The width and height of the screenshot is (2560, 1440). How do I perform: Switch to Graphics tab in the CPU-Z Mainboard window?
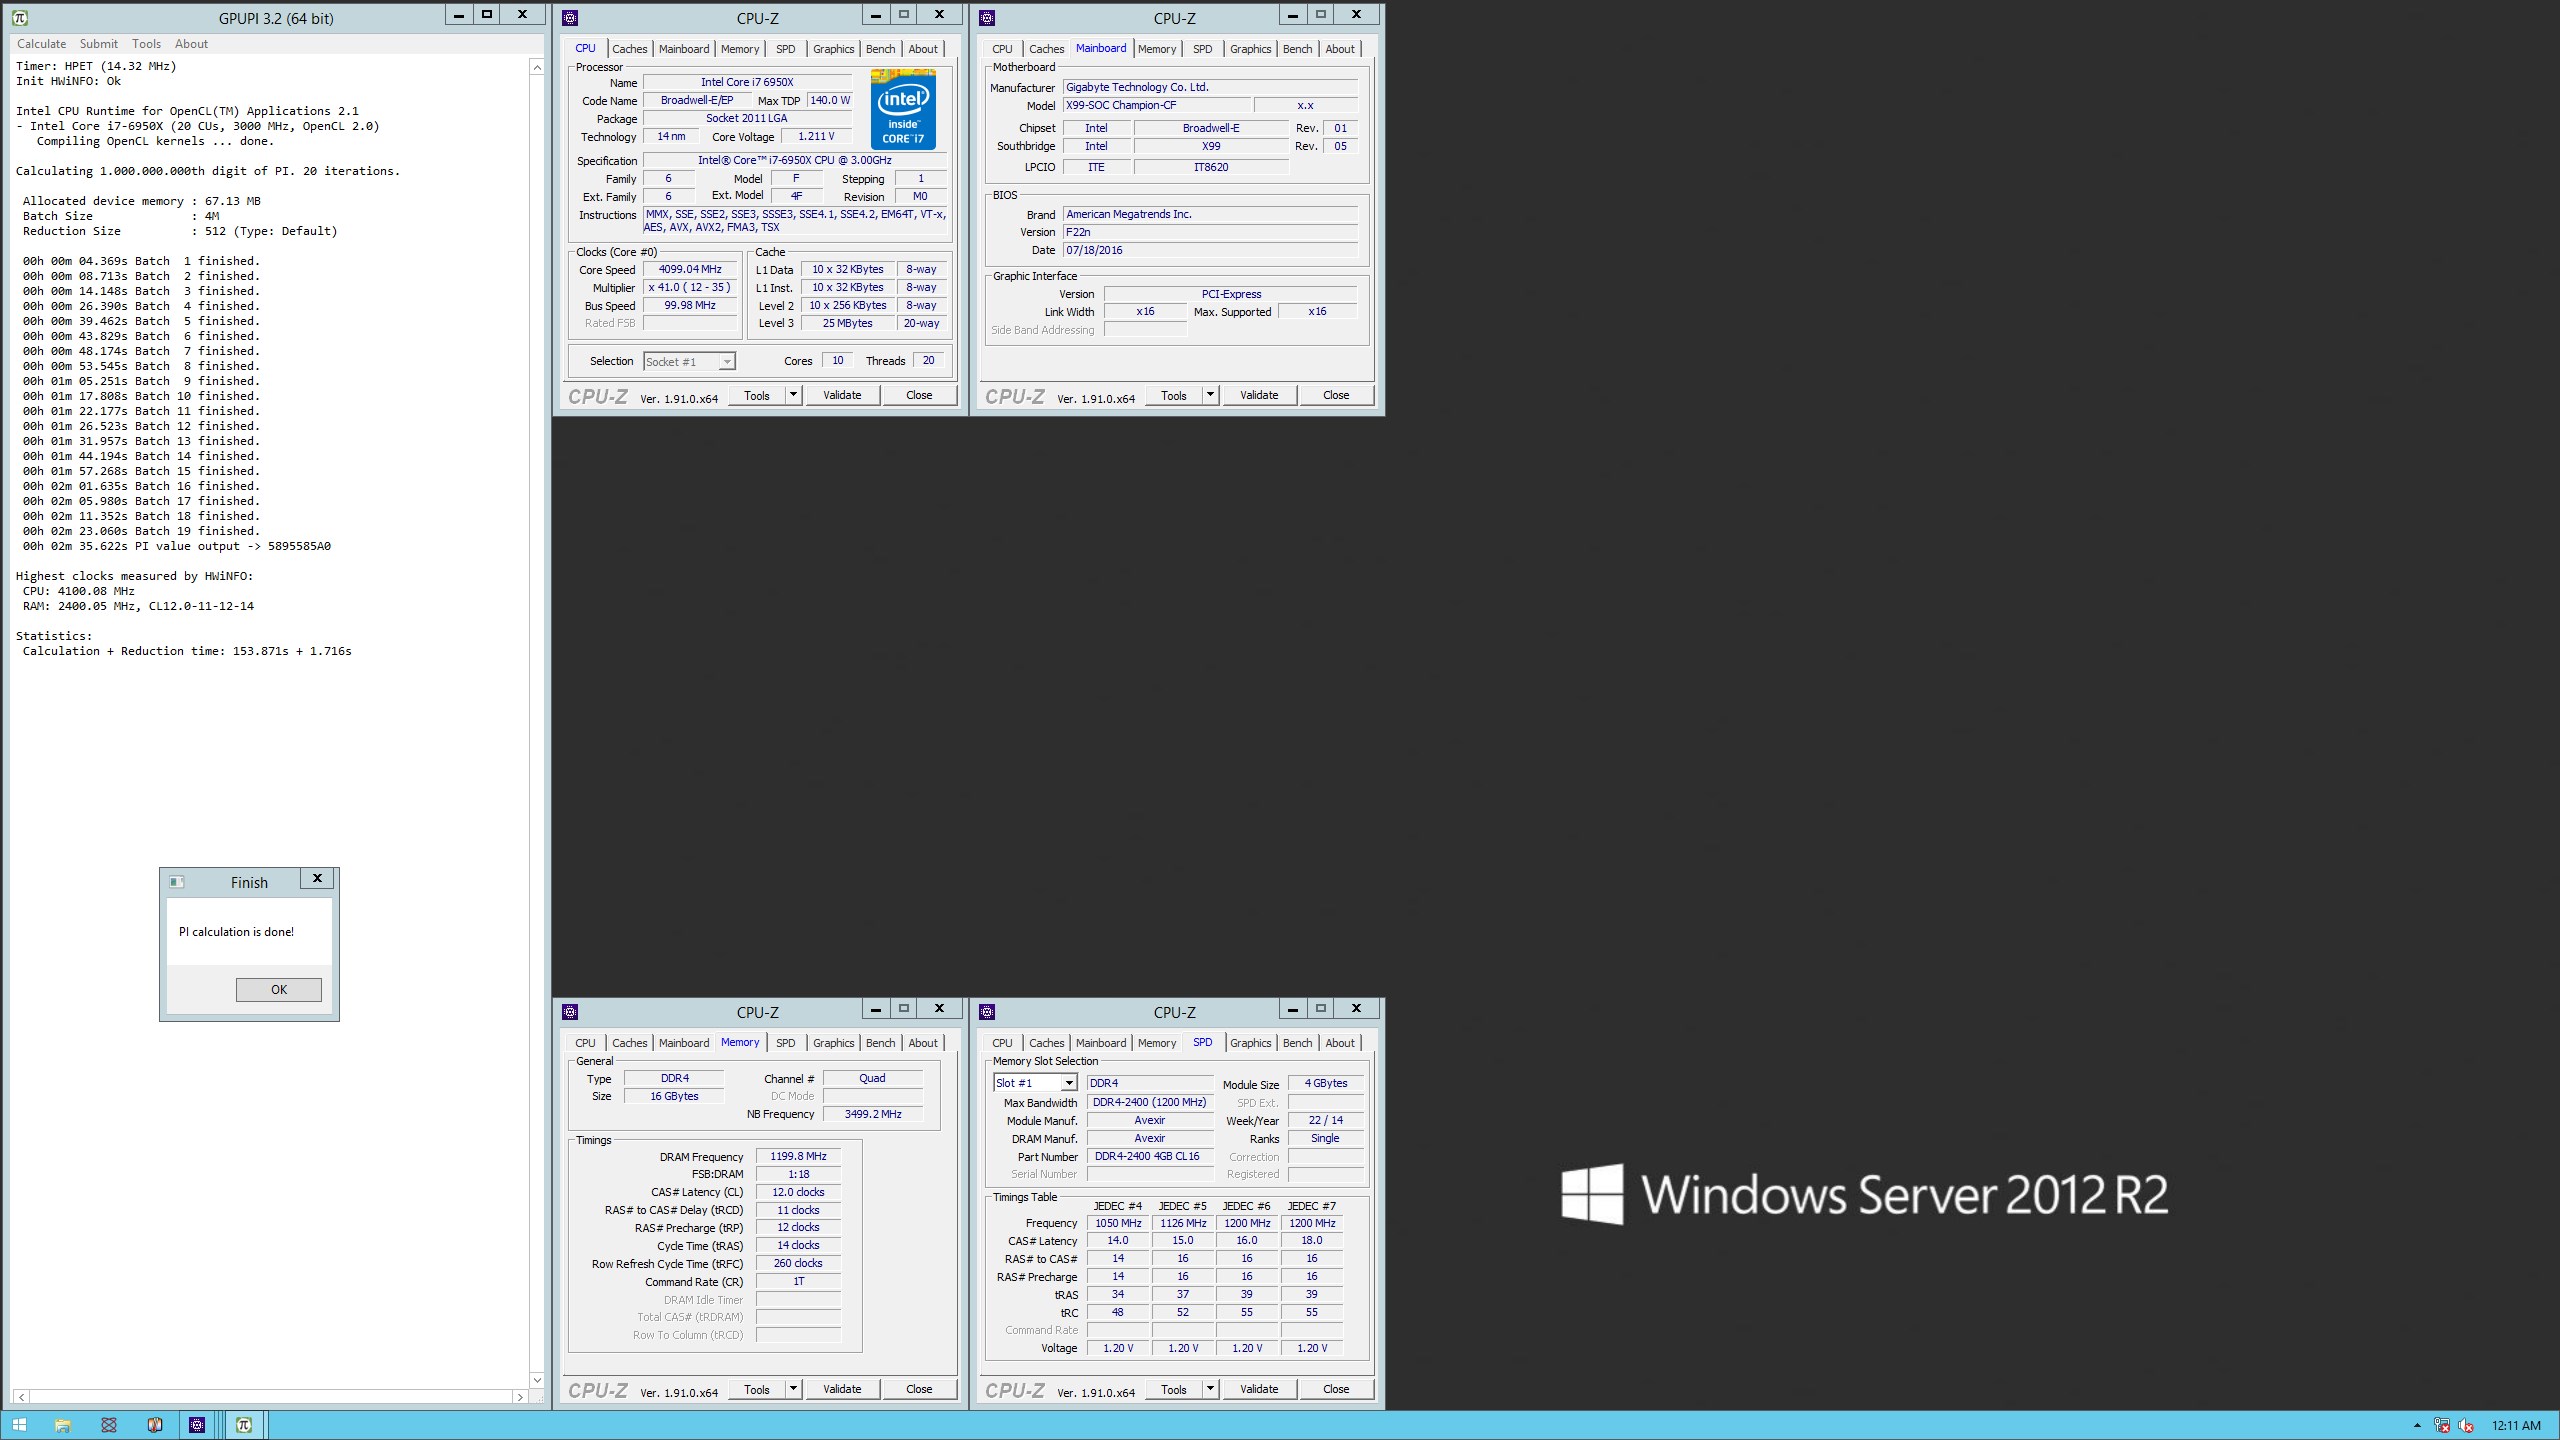click(1251, 49)
